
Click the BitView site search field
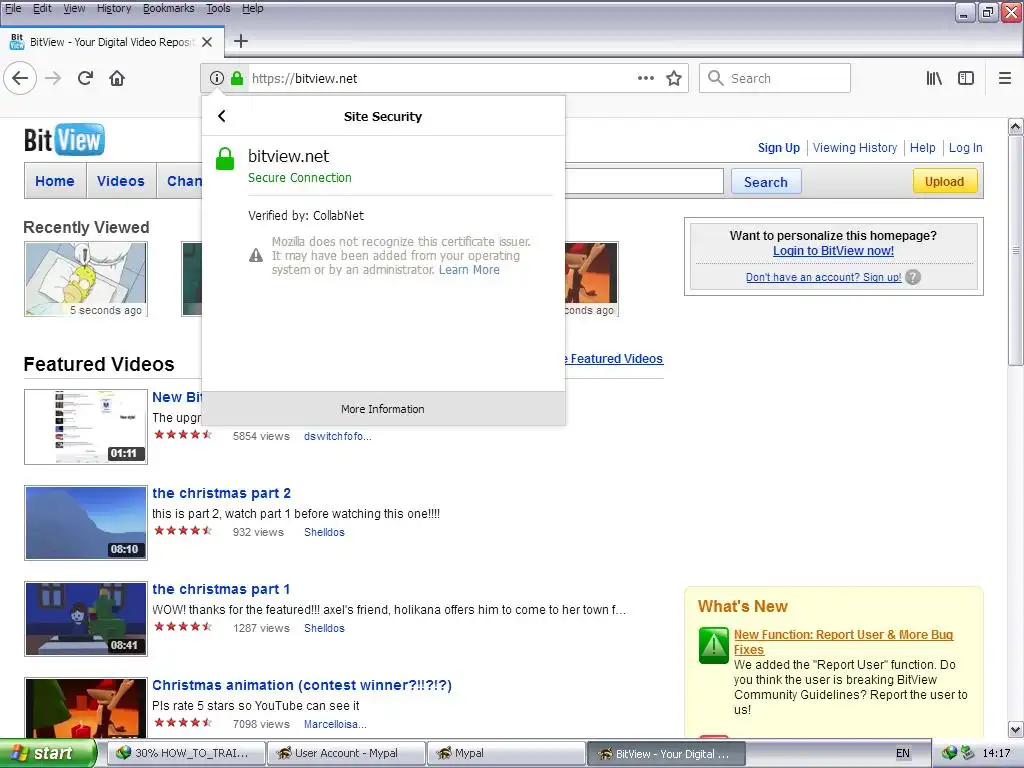click(644, 182)
